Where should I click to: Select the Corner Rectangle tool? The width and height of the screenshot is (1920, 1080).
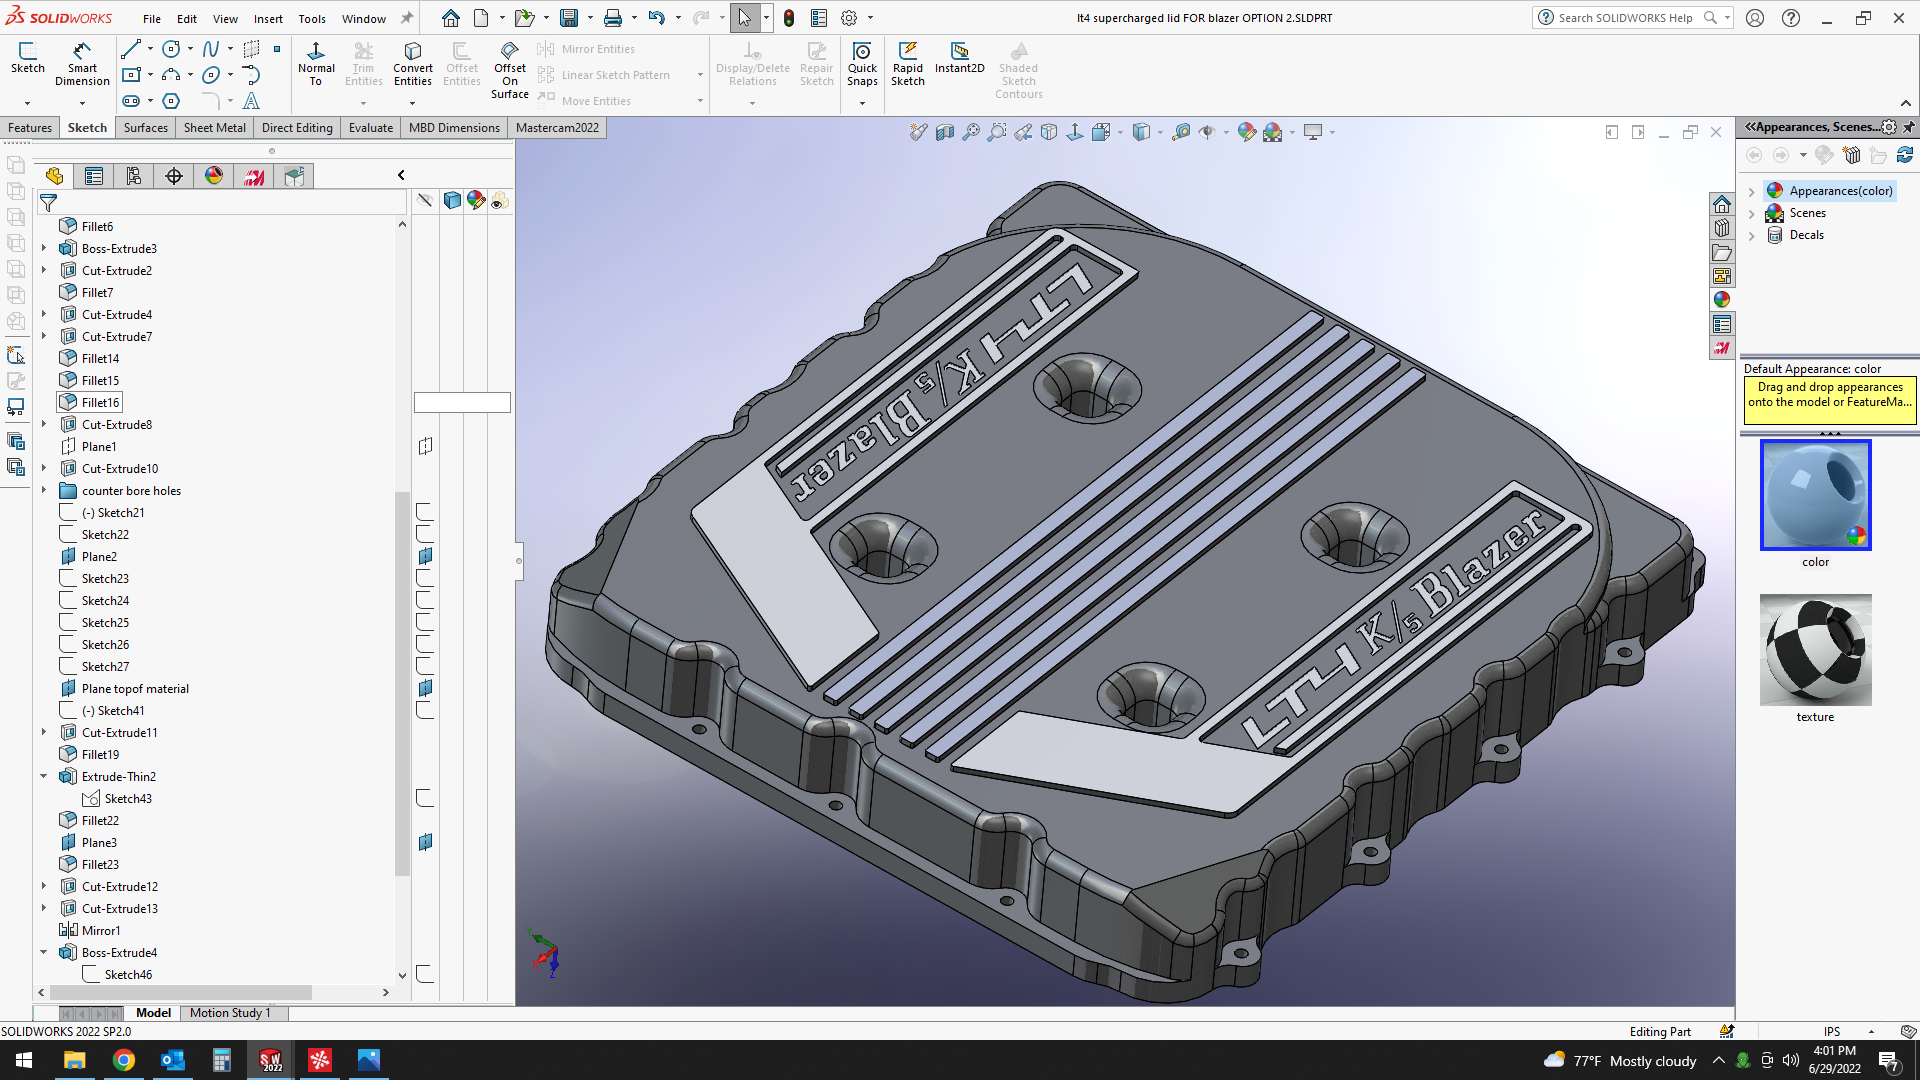tap(131, 75)
